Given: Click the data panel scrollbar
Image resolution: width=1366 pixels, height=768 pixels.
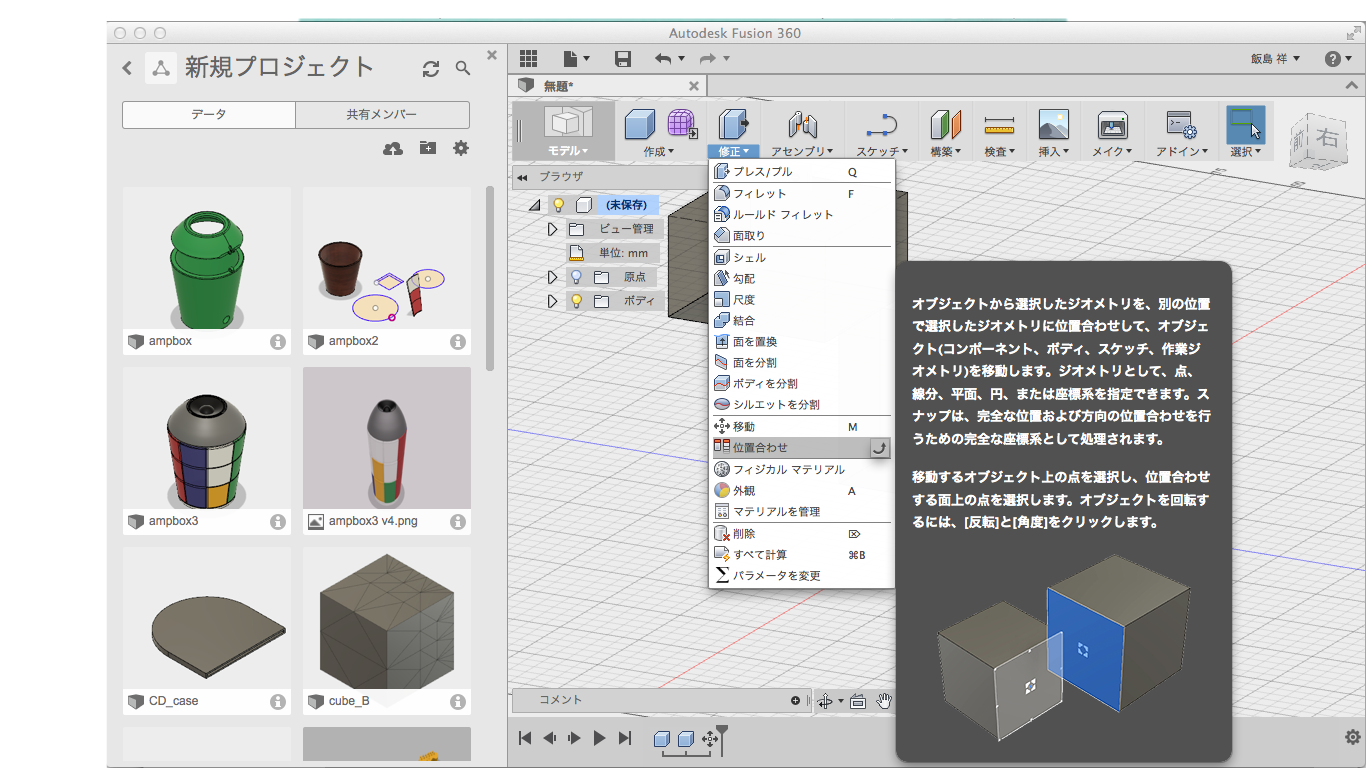Looking at the screenshot, I should coord(490,278).
